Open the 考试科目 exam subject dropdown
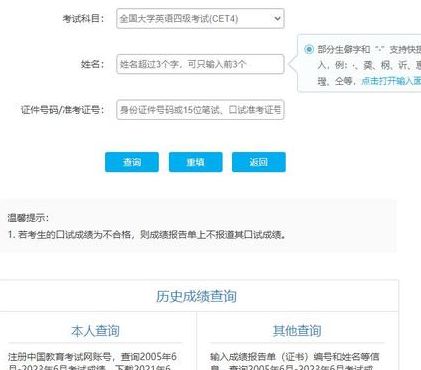 tap(200, 19)
